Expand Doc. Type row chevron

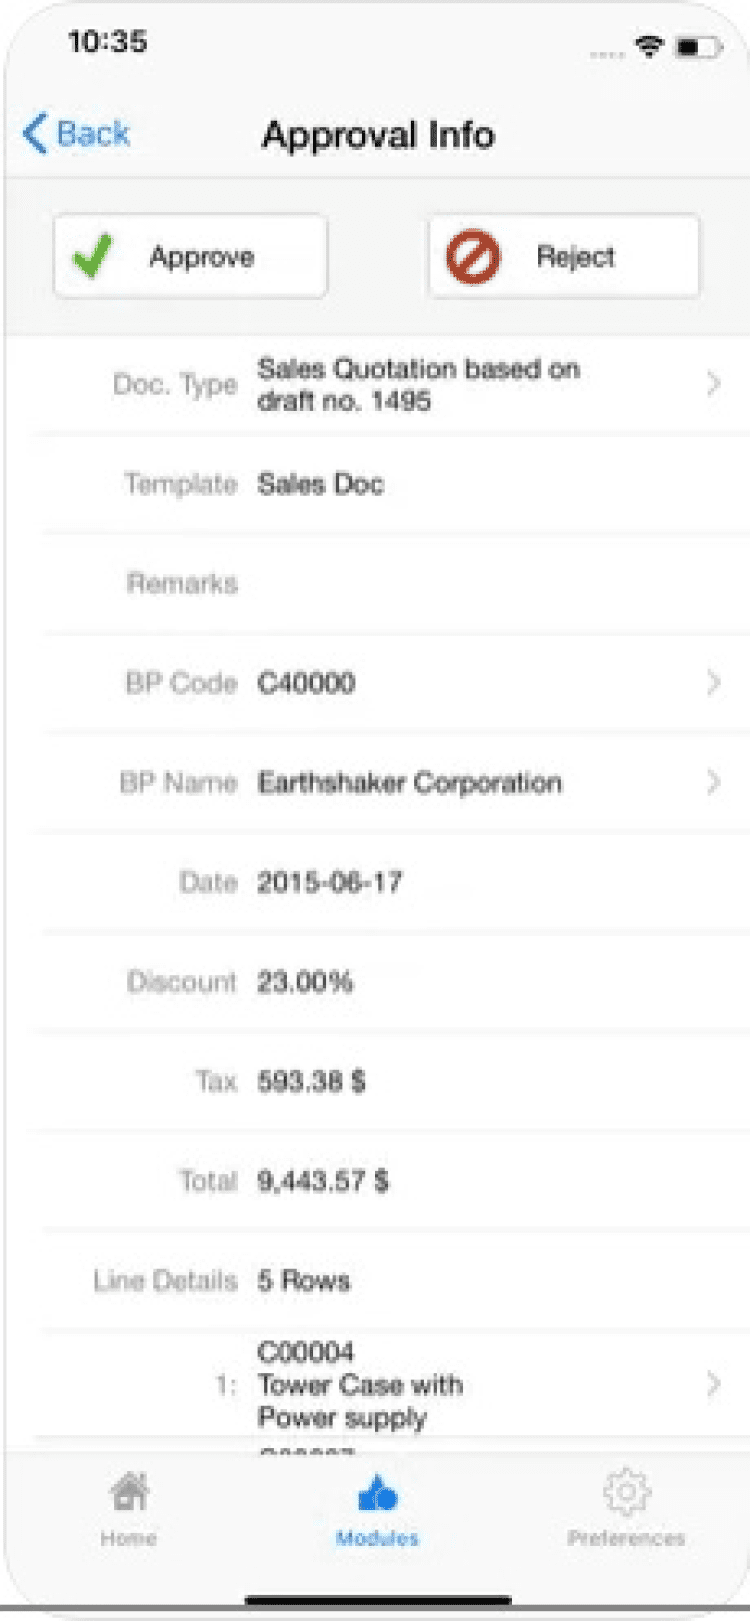click(x=713, y=384)
